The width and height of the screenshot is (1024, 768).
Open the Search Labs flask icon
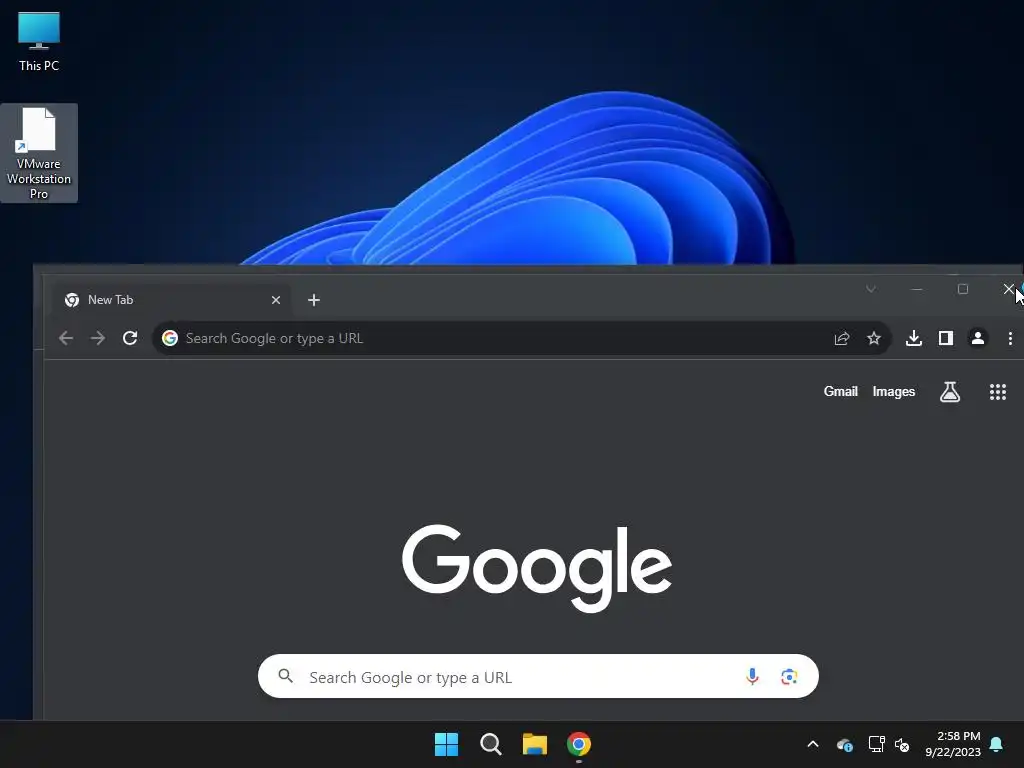[950, 392]
